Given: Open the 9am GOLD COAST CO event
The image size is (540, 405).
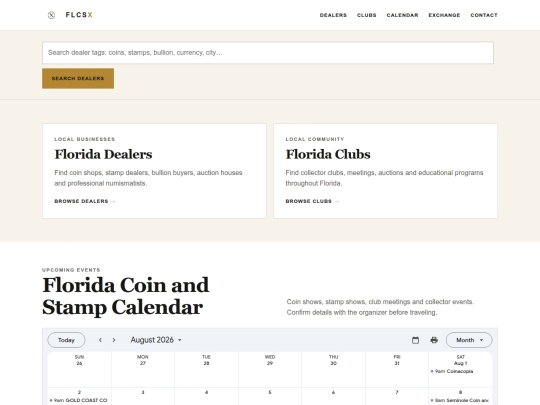Looking at the screenshot, I should pyautogui.click(x=79, y=400).
